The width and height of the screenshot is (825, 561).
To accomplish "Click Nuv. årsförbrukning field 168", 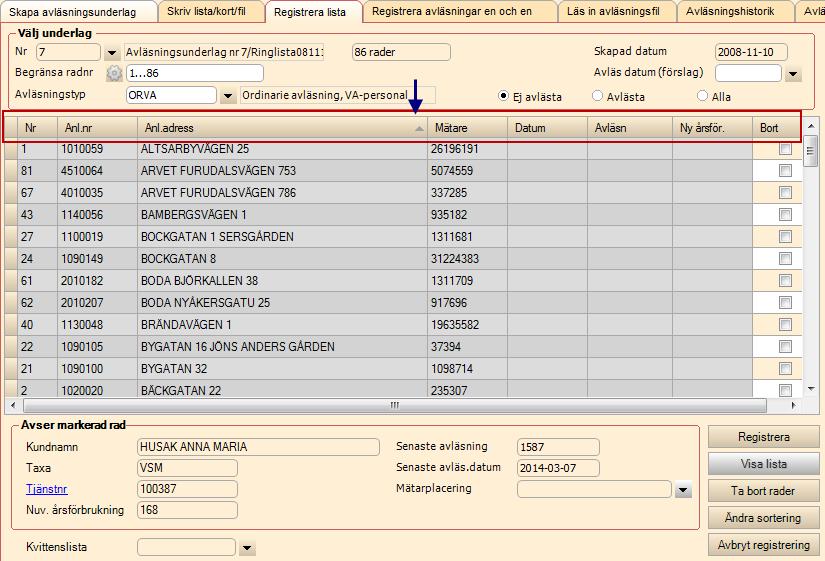I will pyautogui.click(x=187, y=510).
